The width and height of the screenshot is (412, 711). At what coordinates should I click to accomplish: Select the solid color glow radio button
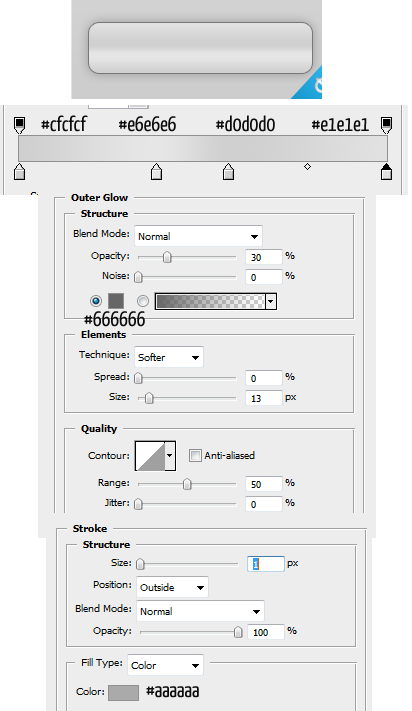point(96,301)
